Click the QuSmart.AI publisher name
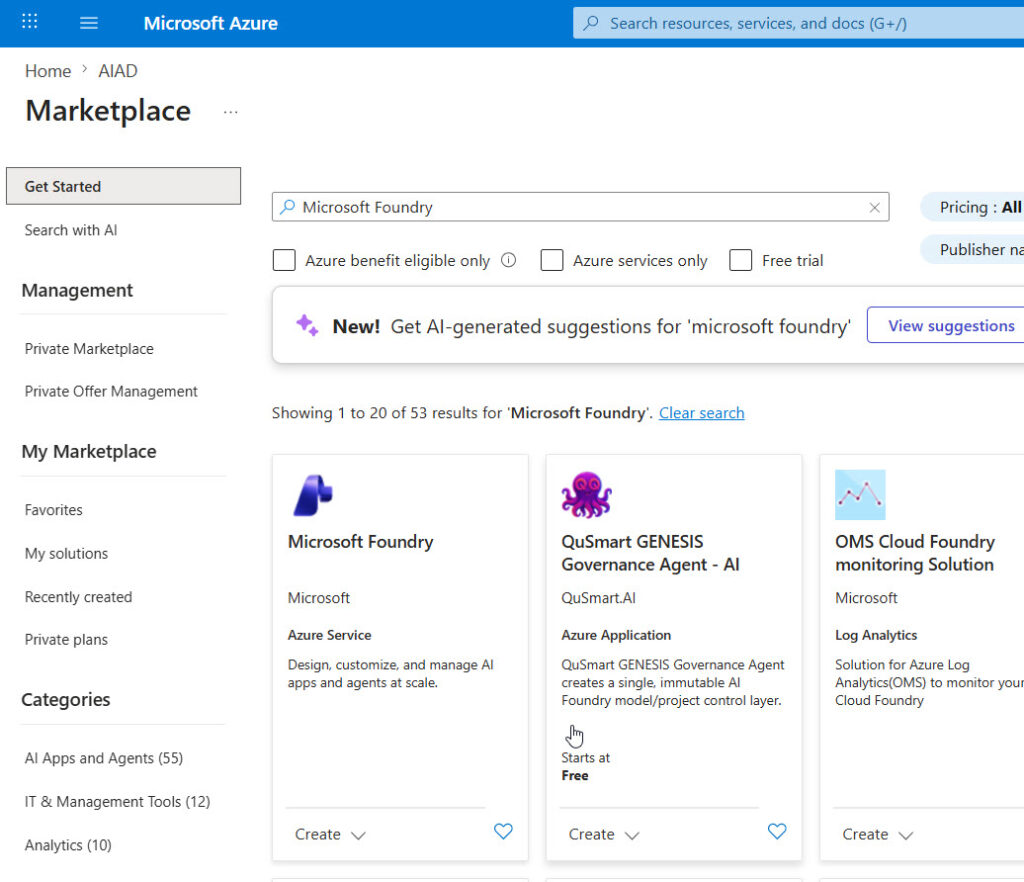The width and height of the screenshot is (1024, 882). coord(598,598)
